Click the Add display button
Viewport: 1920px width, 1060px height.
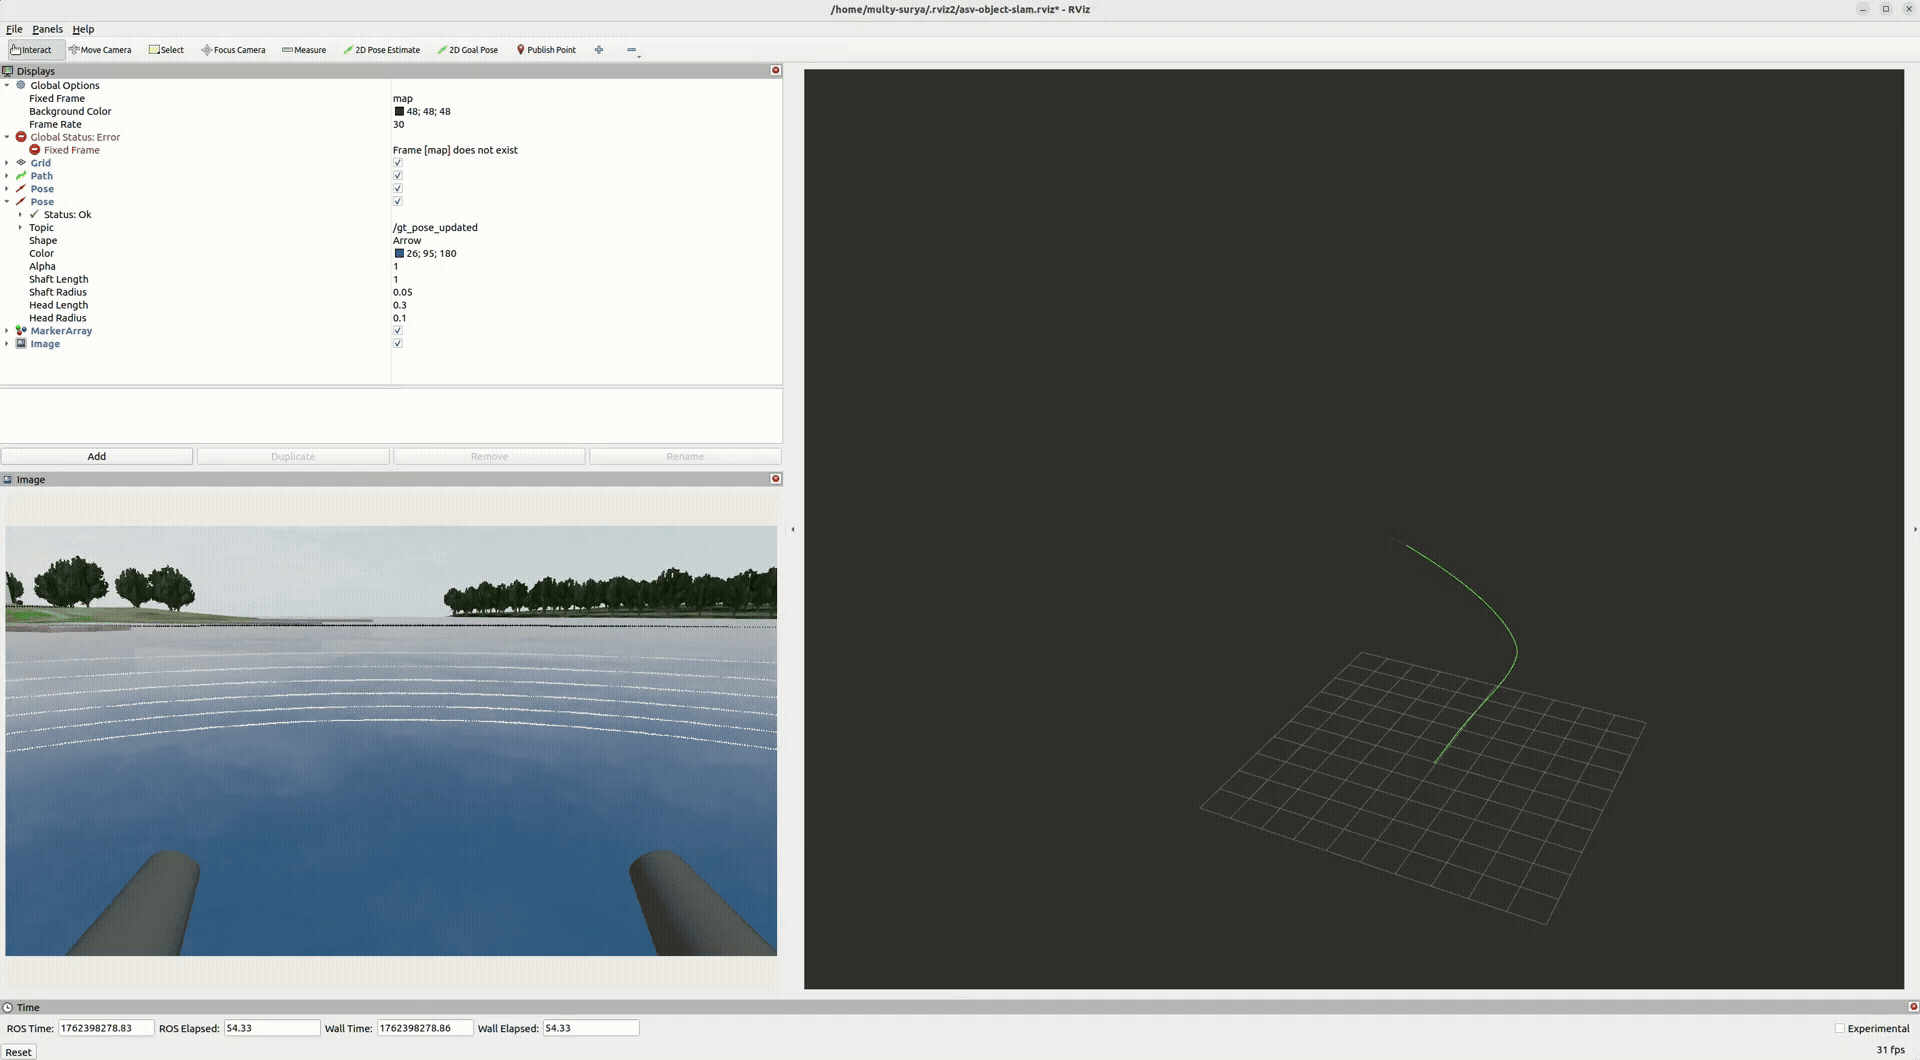tap(97, 456)
